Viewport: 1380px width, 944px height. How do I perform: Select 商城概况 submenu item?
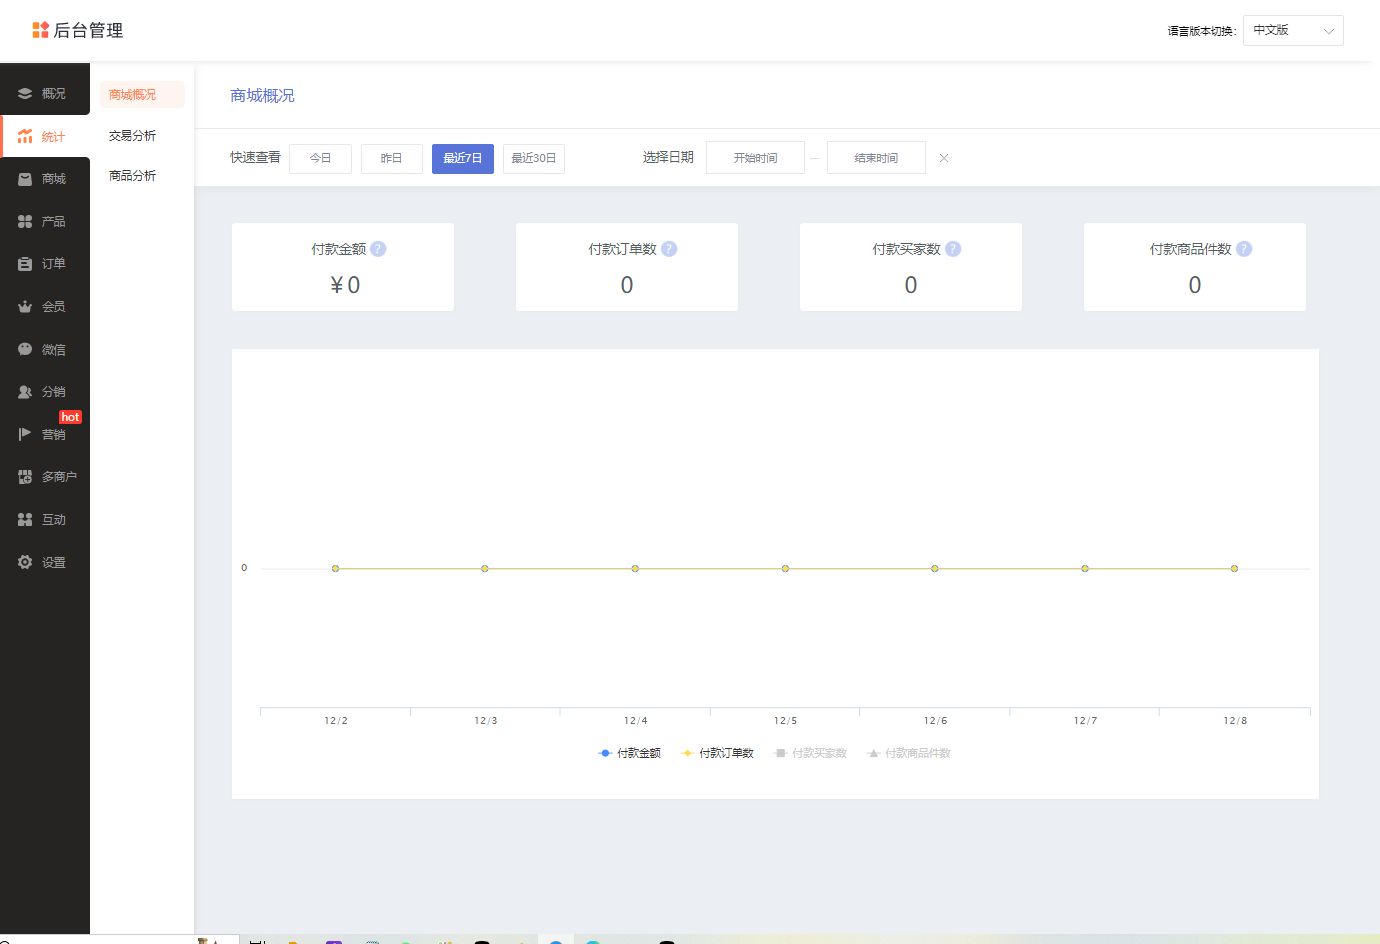click(x=142, y=94)
